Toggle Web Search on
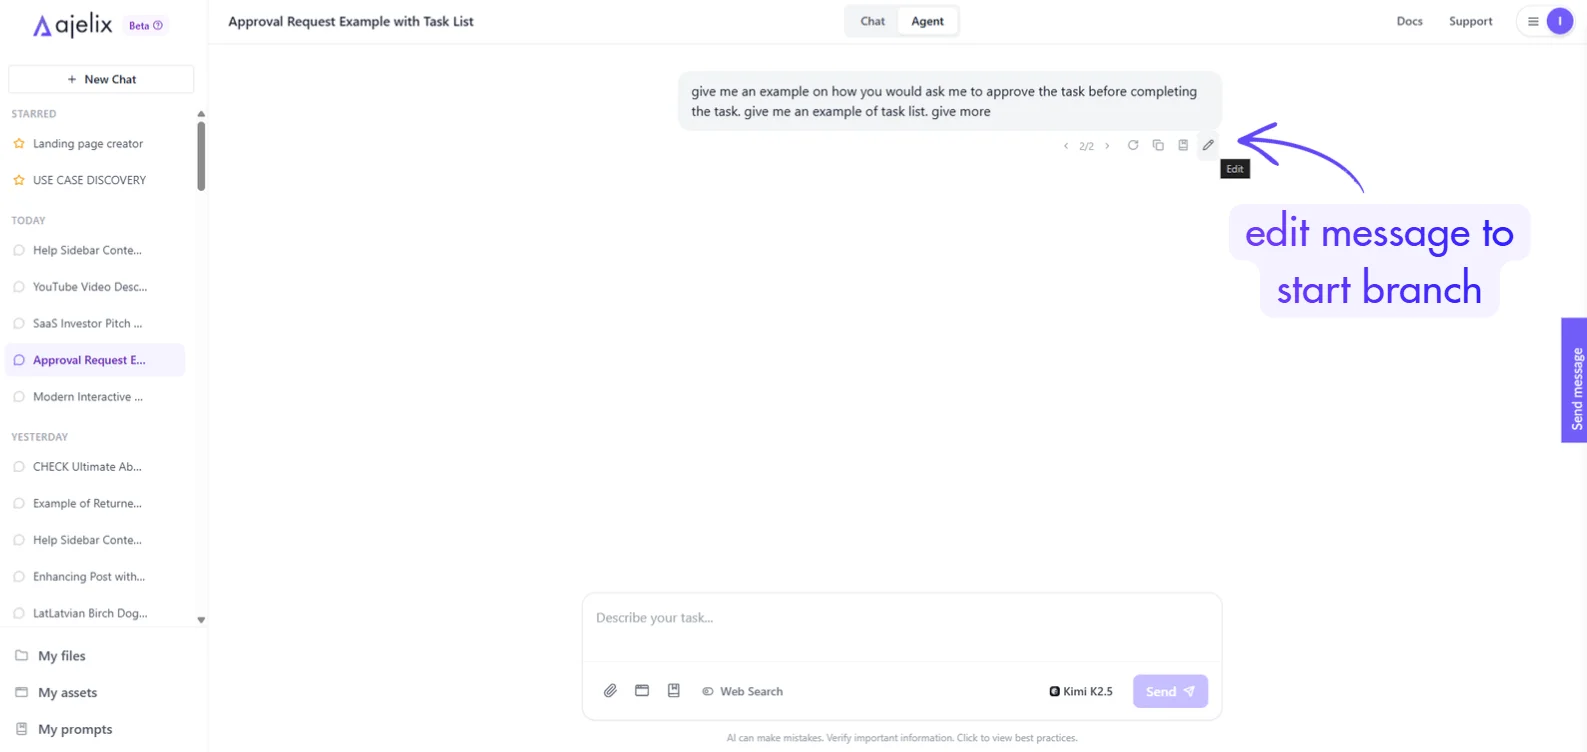This screenshot has height=752, width=1587. (742, 691)
